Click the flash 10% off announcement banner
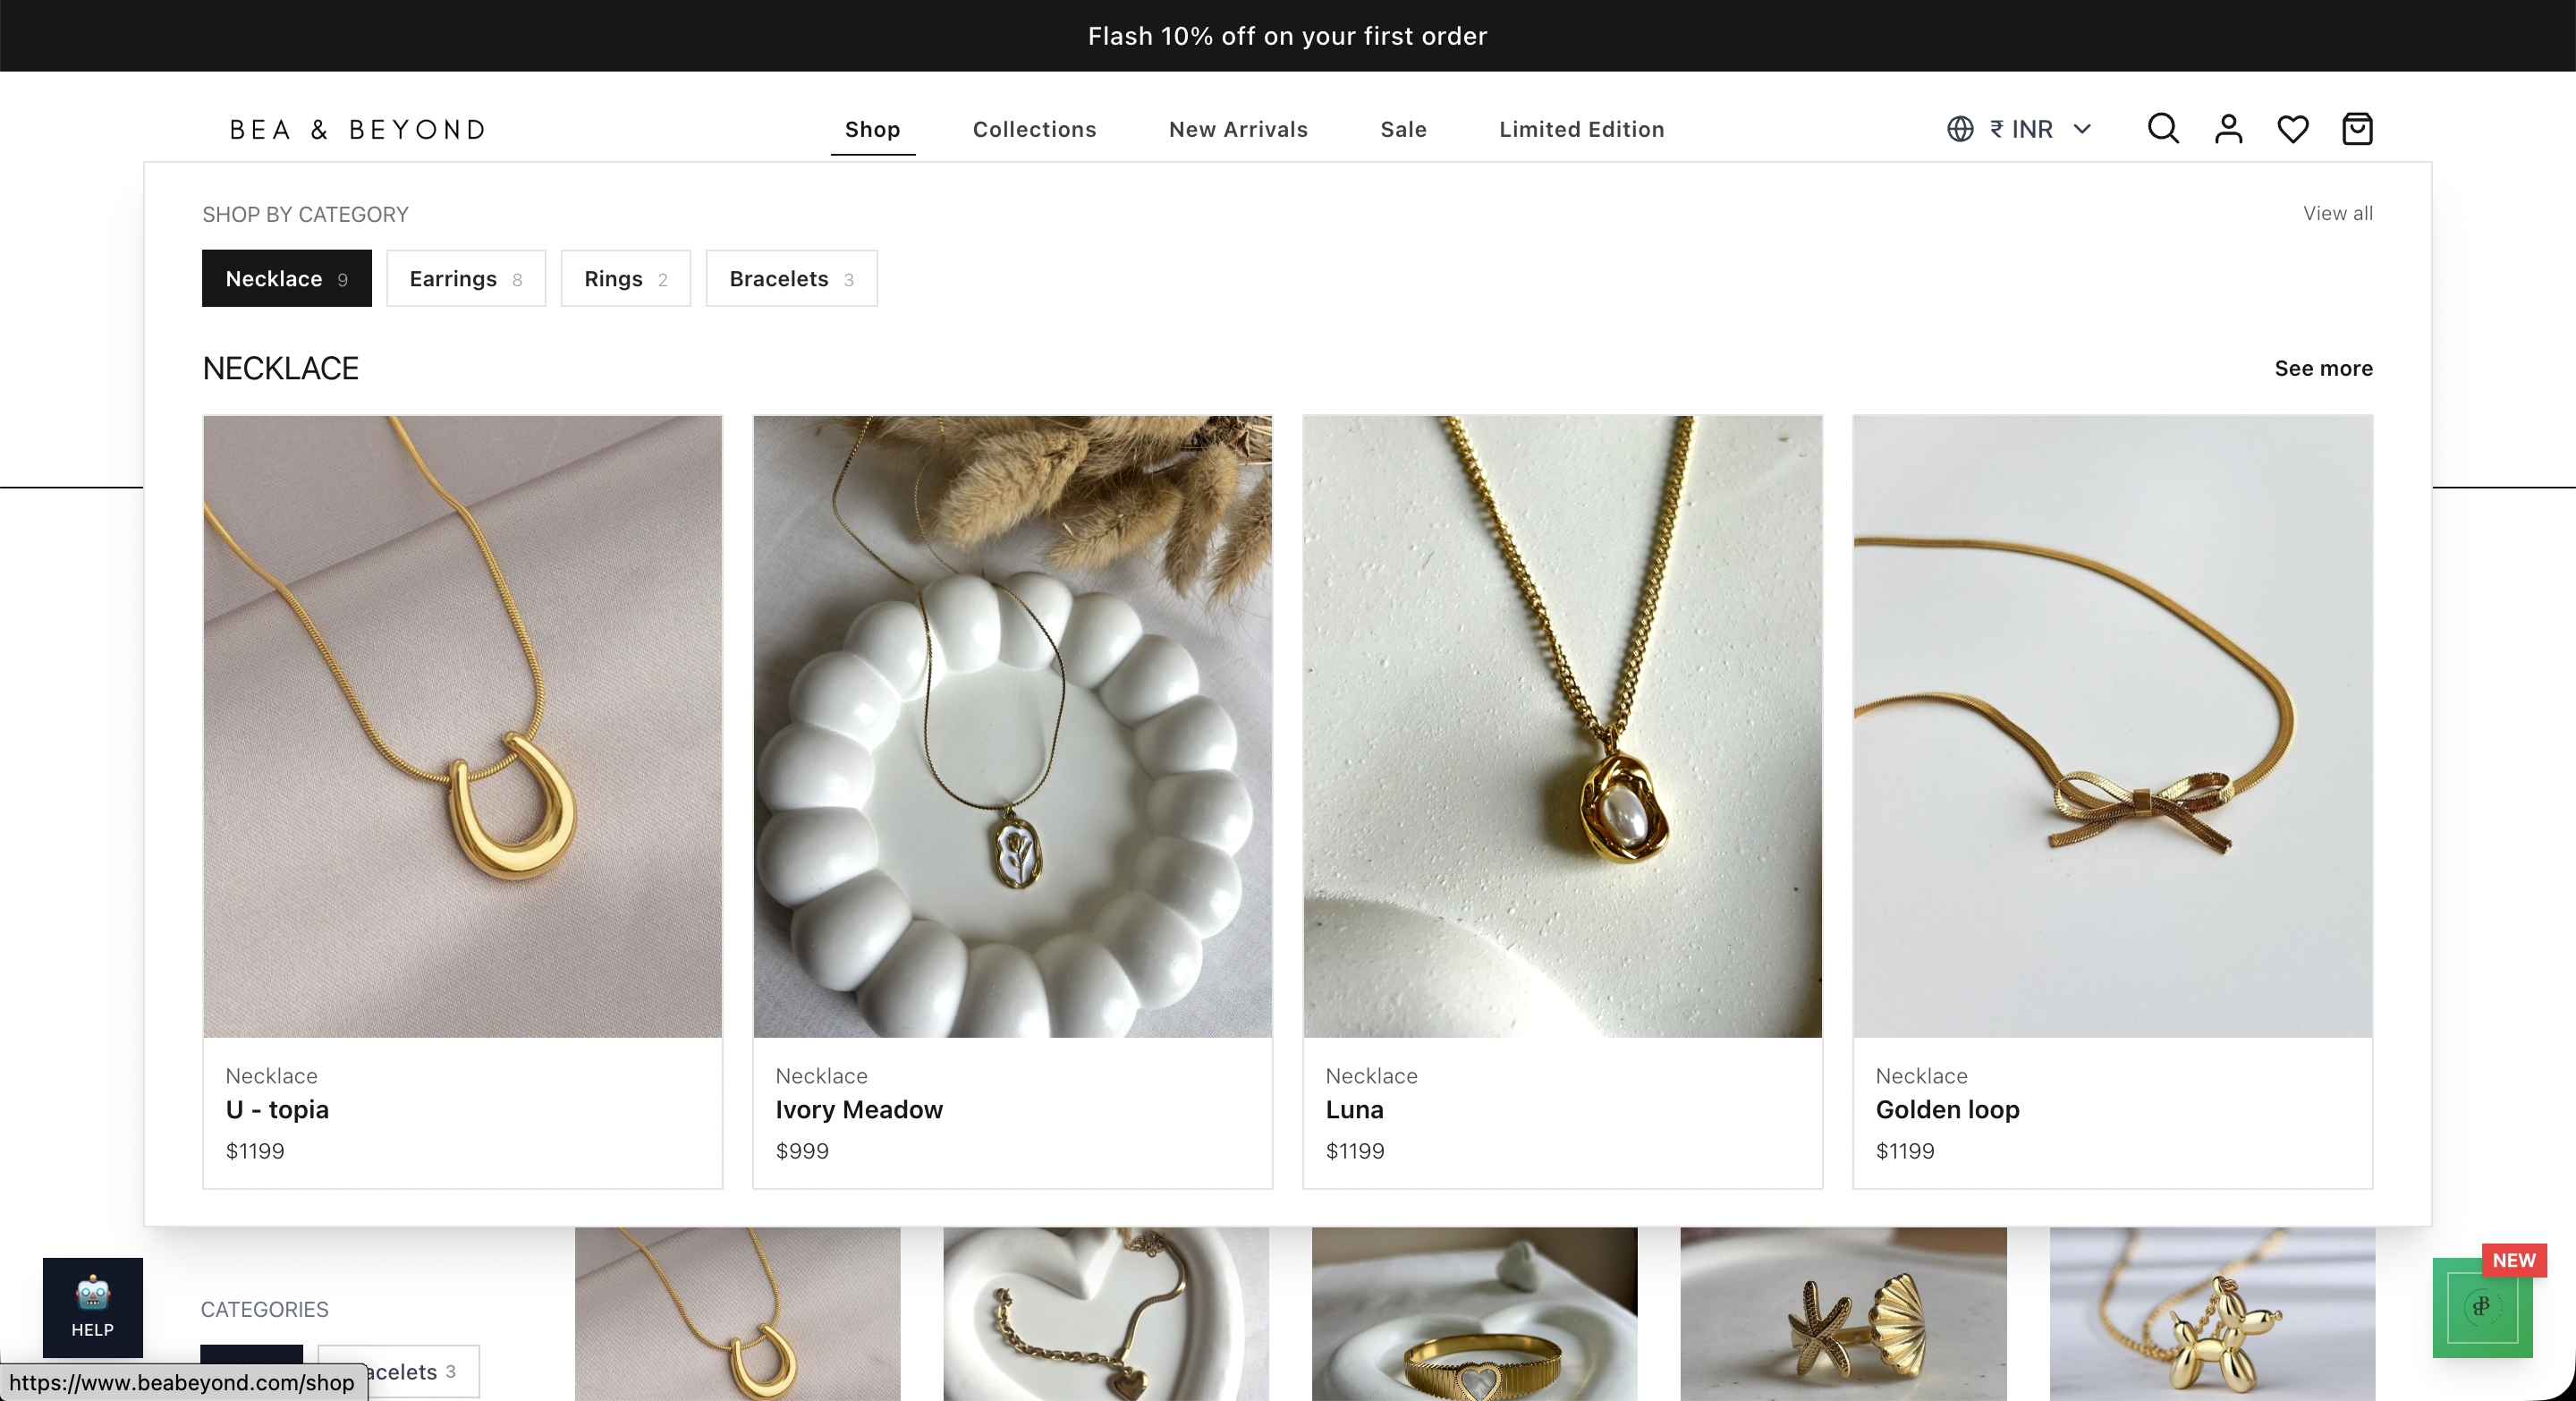 [1288, 36]
